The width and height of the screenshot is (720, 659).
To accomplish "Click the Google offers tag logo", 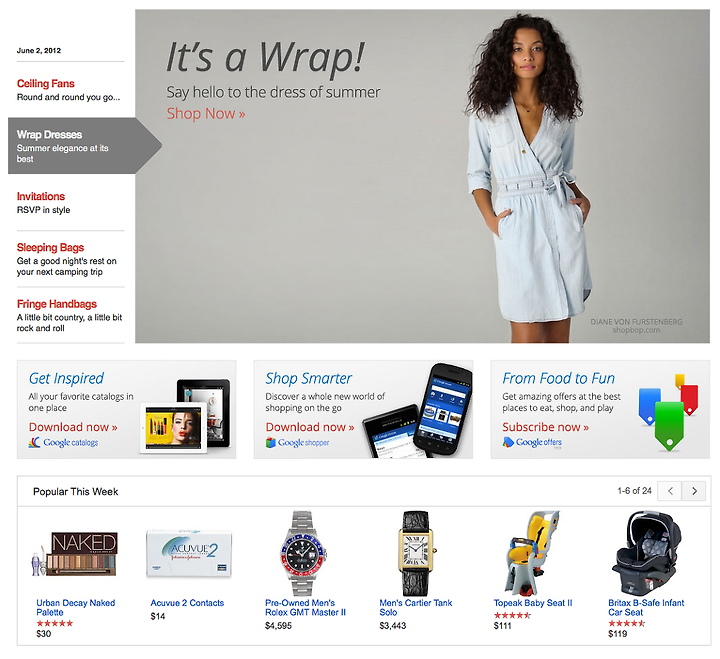I will [x=508, y=442].
